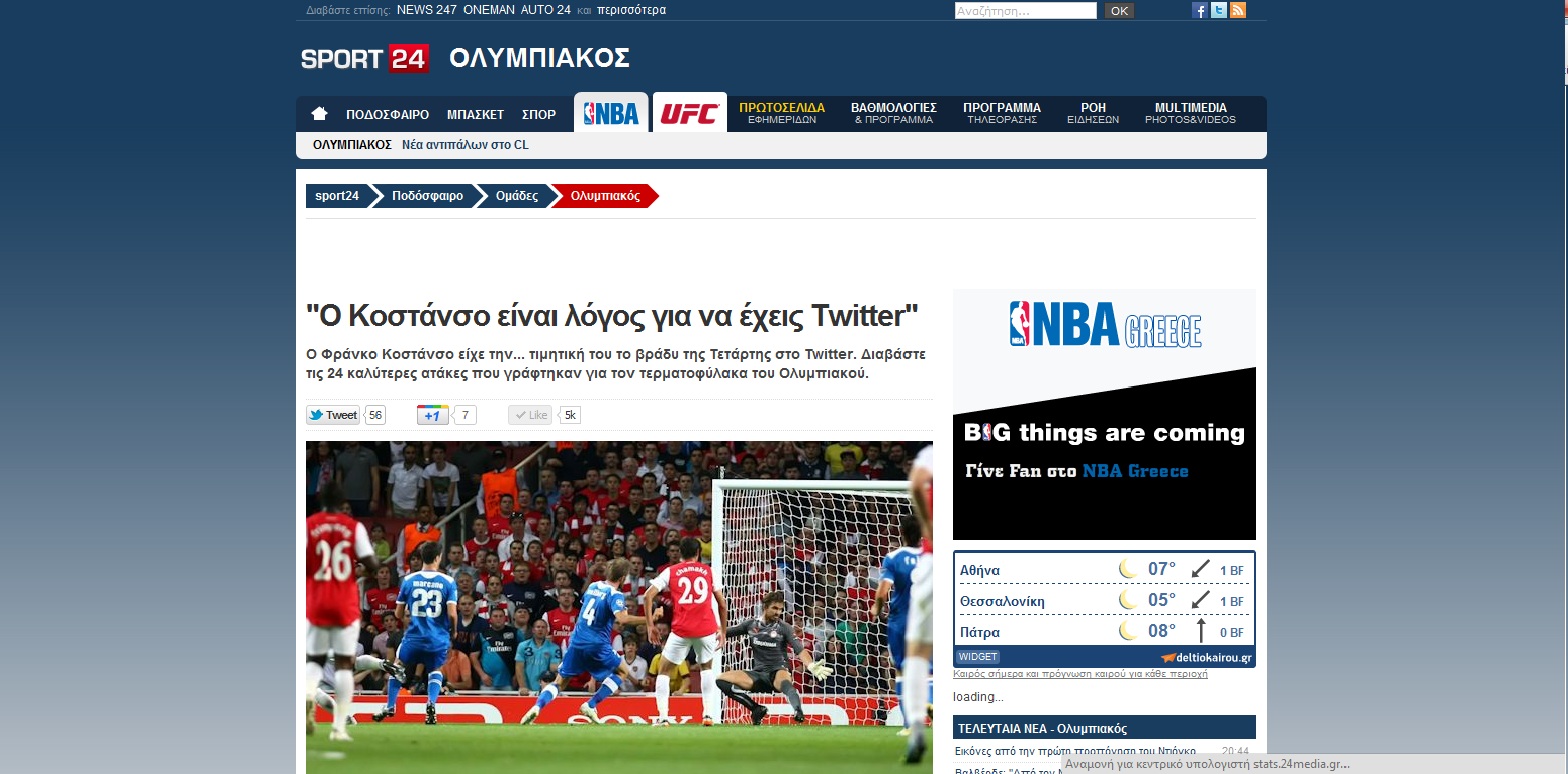Click the WIDGET button in weather box
Screen dimensions: 1568x774
point(978,657)
